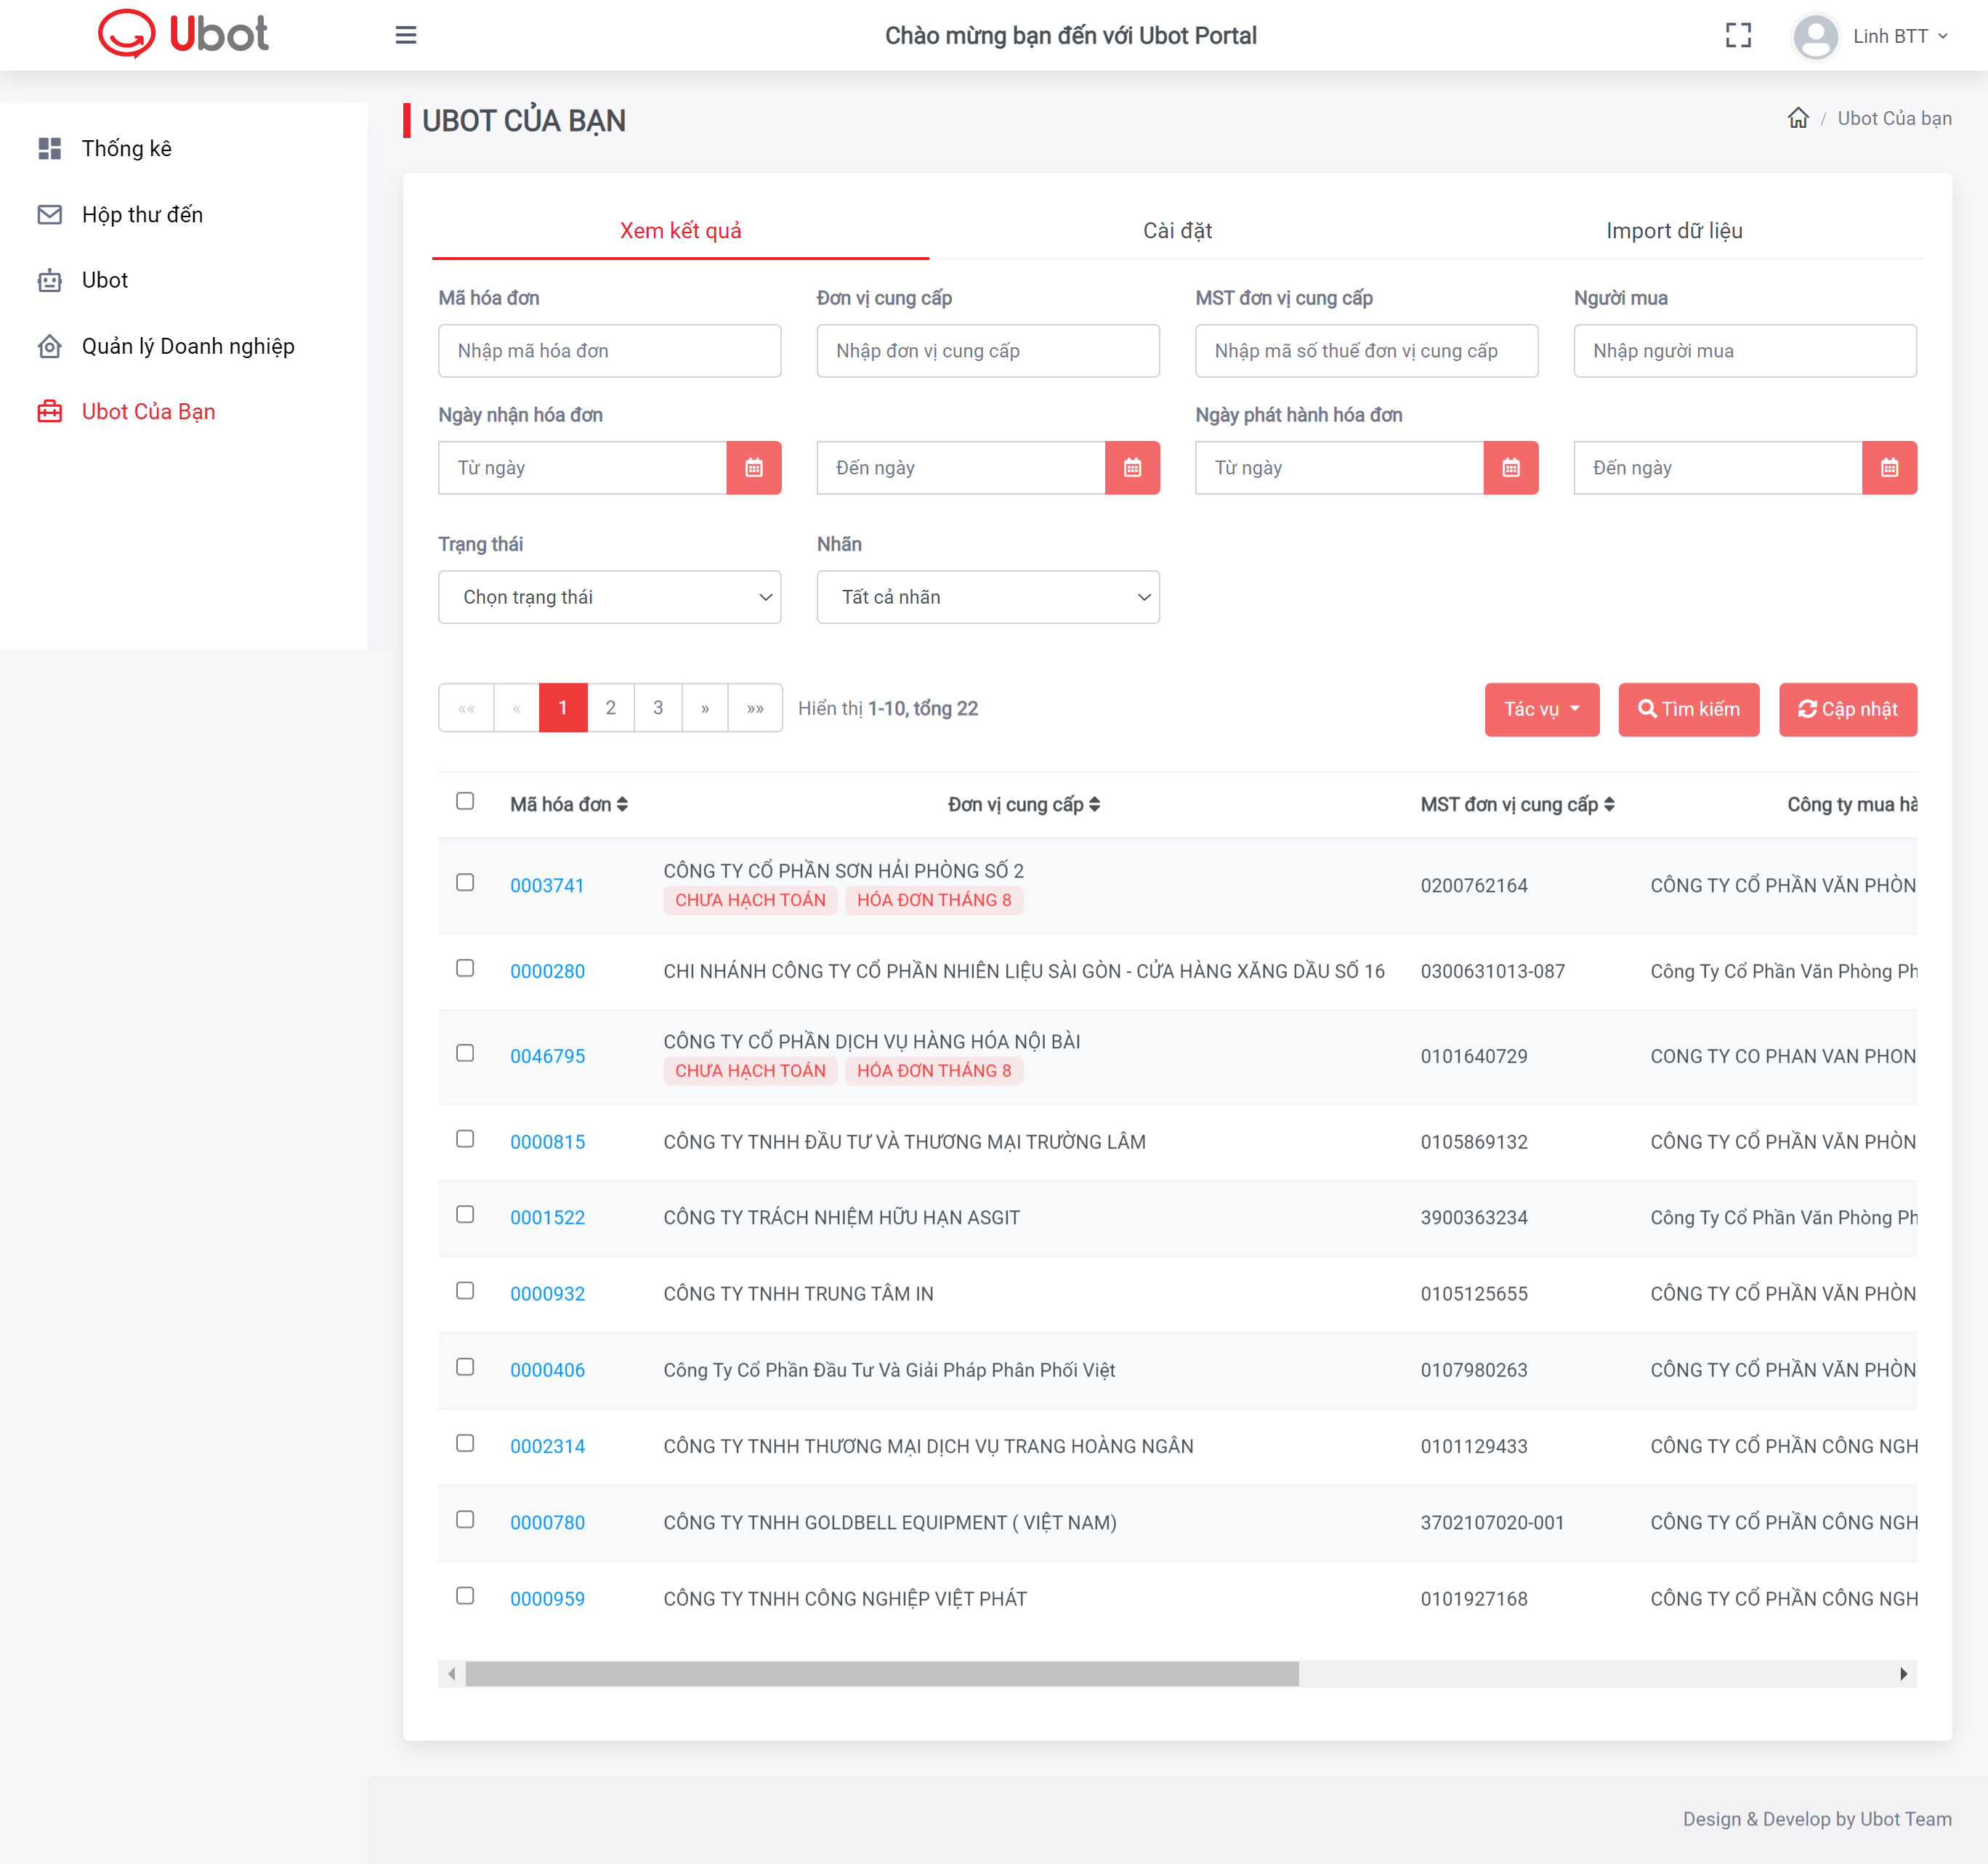Image resolution: width=1988 pixels, height=1864 pixels.
Task: Open invoice link 0003741
Action: (547, 886)
